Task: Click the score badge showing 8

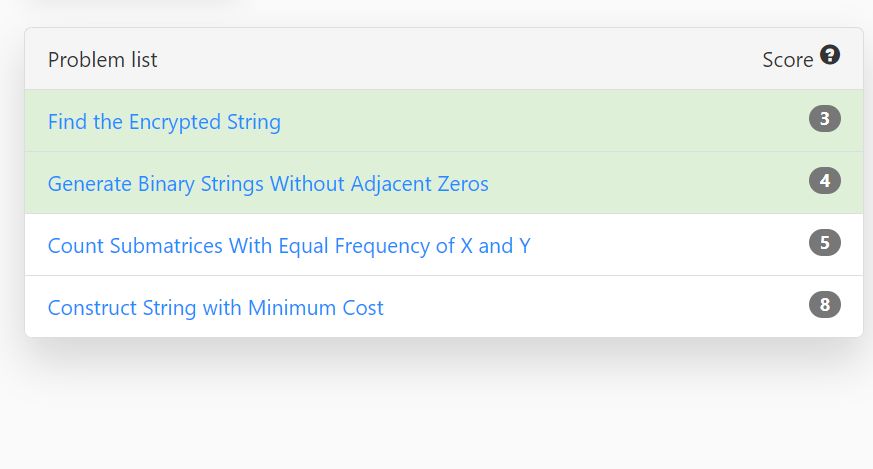Action: [x=825, y=305]
